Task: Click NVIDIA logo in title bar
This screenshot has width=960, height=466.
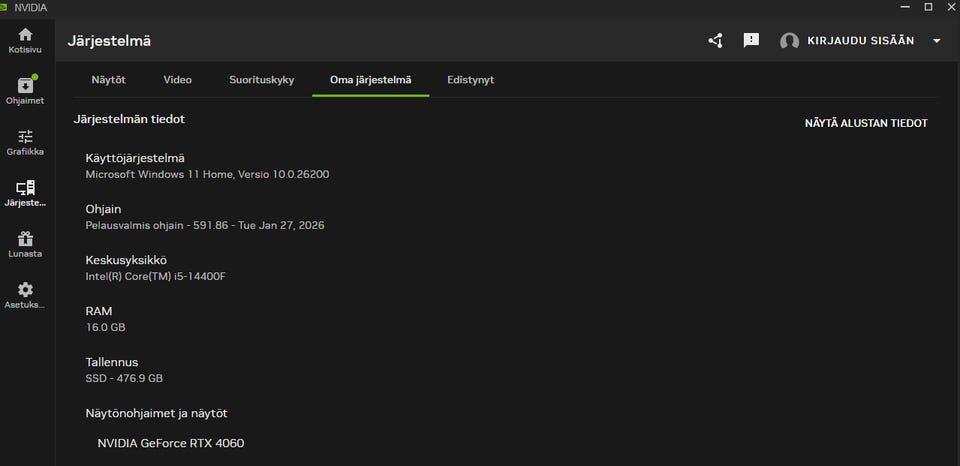Action: pos(4,7)
